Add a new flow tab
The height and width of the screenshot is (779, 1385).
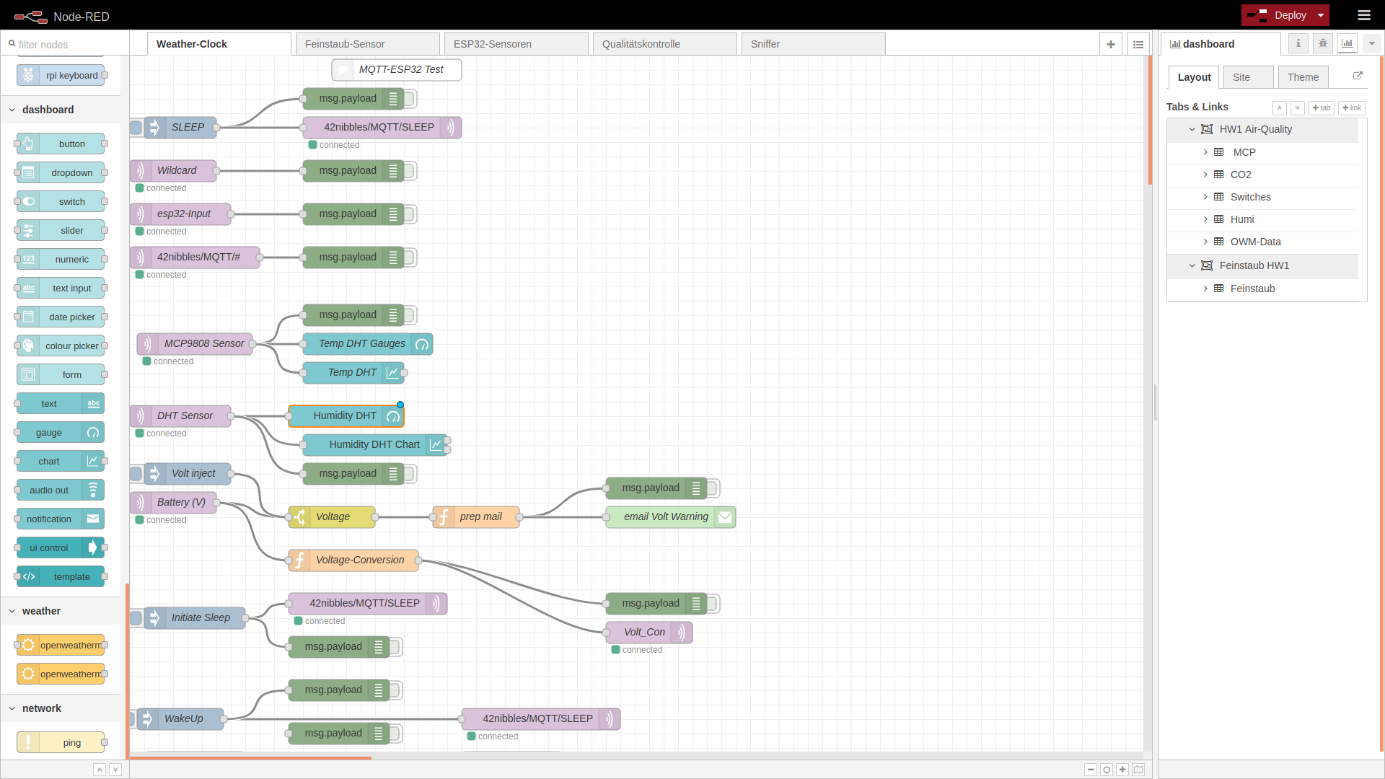point(1110,44)
